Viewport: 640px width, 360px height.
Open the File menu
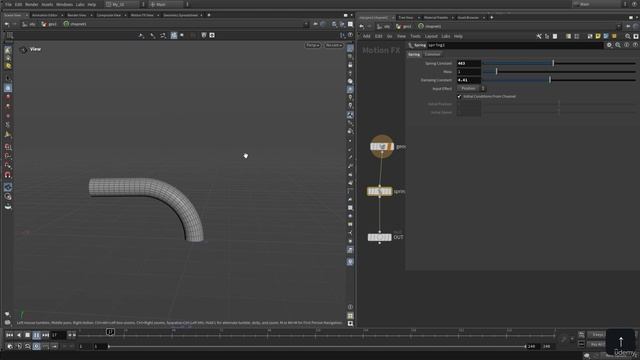8,4
